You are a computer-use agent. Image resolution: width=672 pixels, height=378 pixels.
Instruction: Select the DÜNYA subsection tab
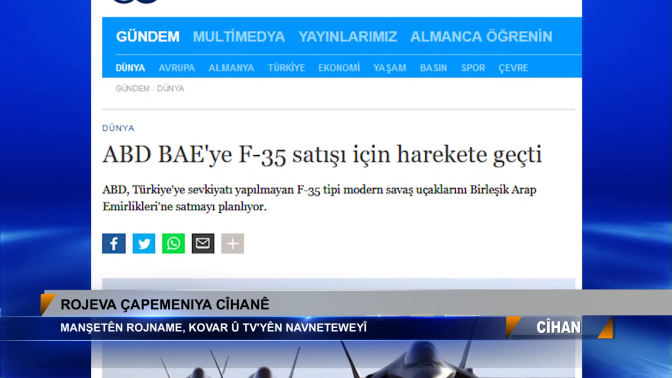(x=130, y=68)
